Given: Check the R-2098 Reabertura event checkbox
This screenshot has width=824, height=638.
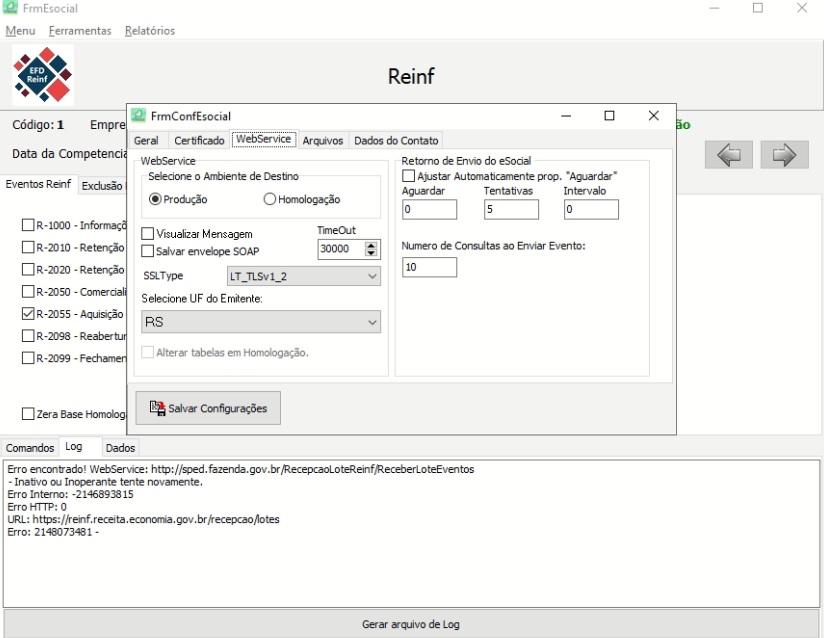Looking at the screenshot, I should (28, 336).
